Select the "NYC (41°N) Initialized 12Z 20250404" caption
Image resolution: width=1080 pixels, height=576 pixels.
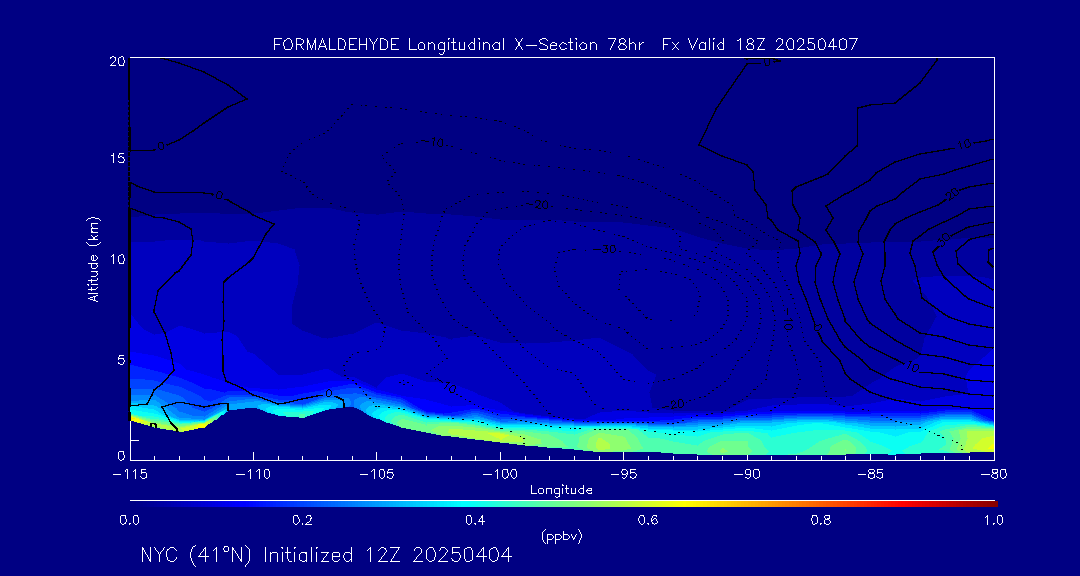[326, 555]
